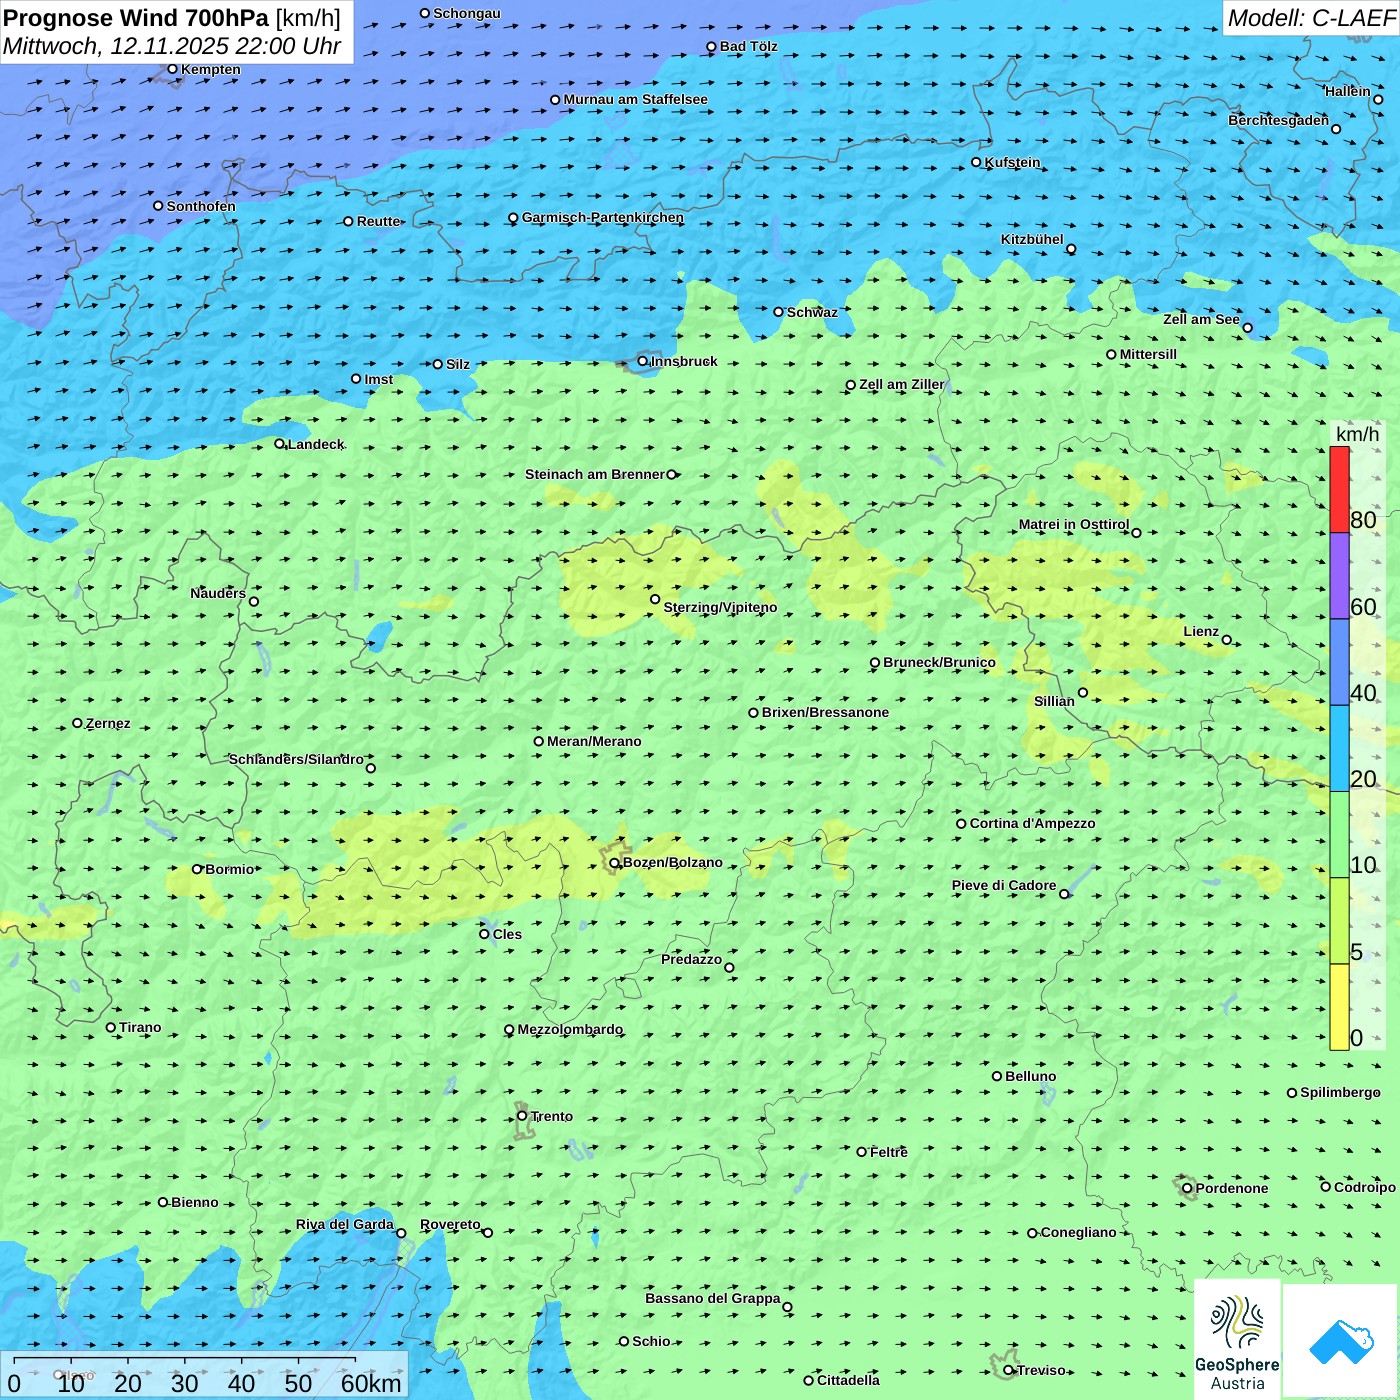The width and height of the screenshot is (1400, 1400).
Task: Click the light blue 20 km/h legend segment
Action: (x=1339, y=748)
